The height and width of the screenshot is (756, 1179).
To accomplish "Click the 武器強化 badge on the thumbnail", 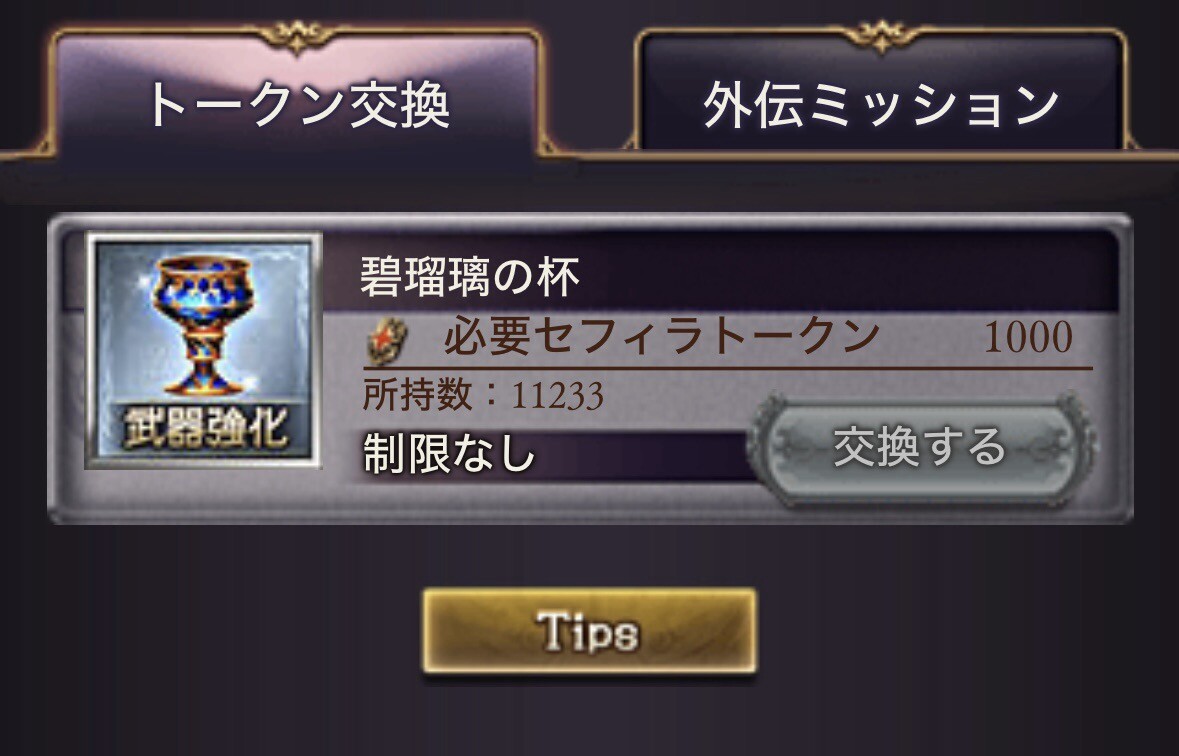I will (204, 428).
